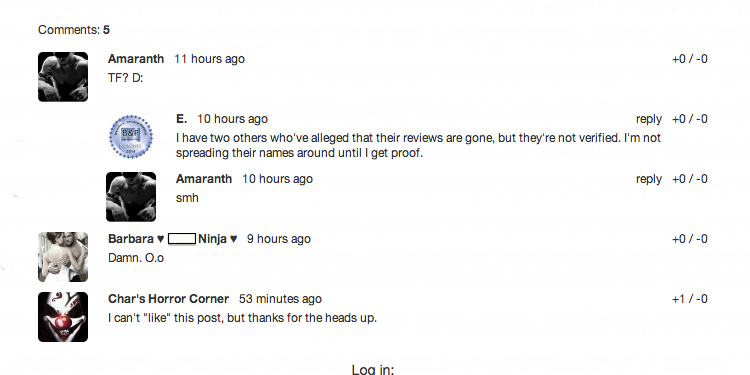Screen dimensions: 750x375
Task: Click the '11 hours ago' timestamp
Action: click(x=210, y=59)
